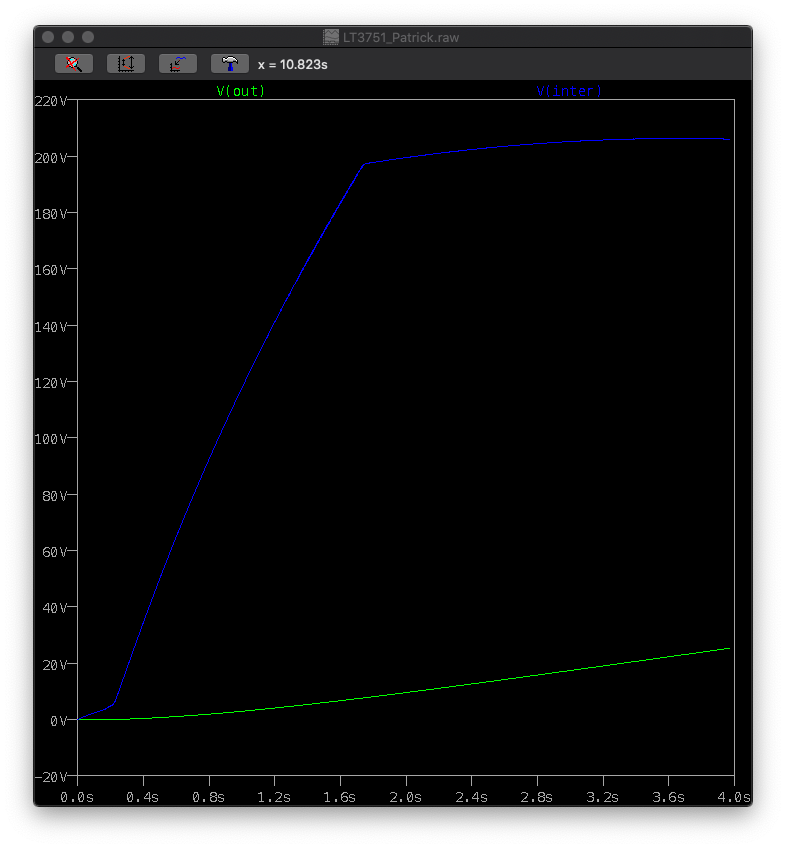Click the 0.0s time axis label
The height and width of the screenshot is (848, 786).
[x=77, y=797]
